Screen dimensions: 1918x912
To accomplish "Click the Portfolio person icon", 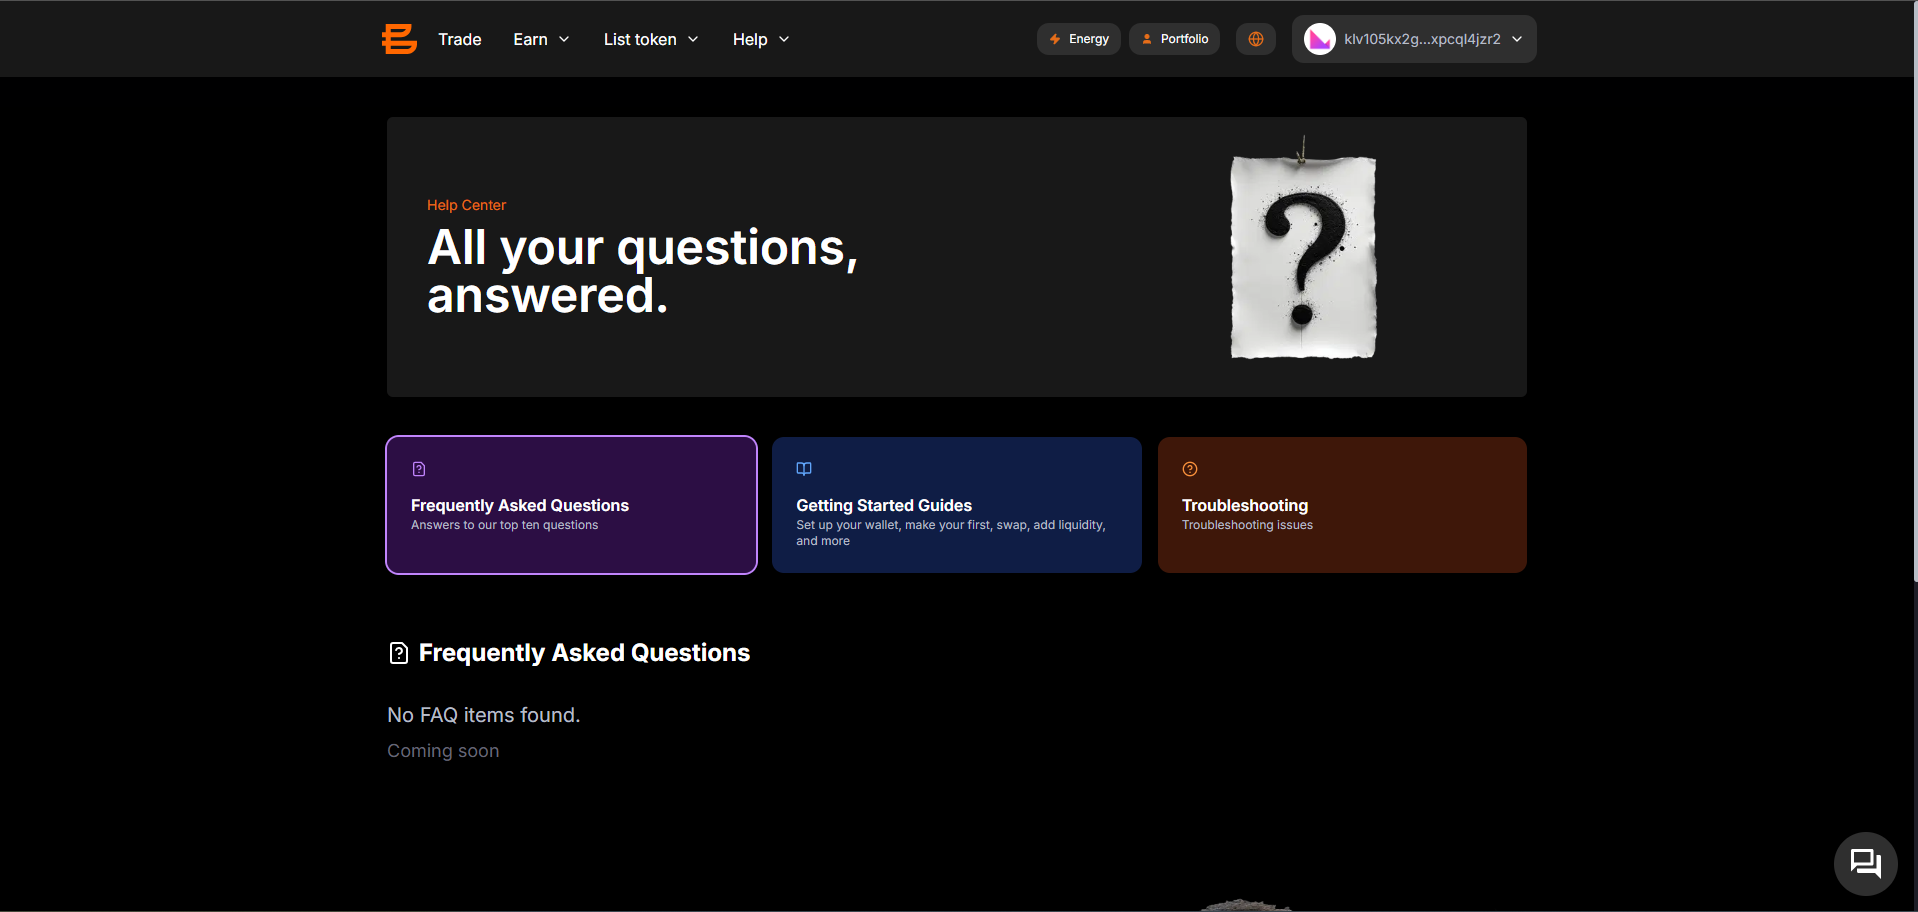I will click(1147, 39).
